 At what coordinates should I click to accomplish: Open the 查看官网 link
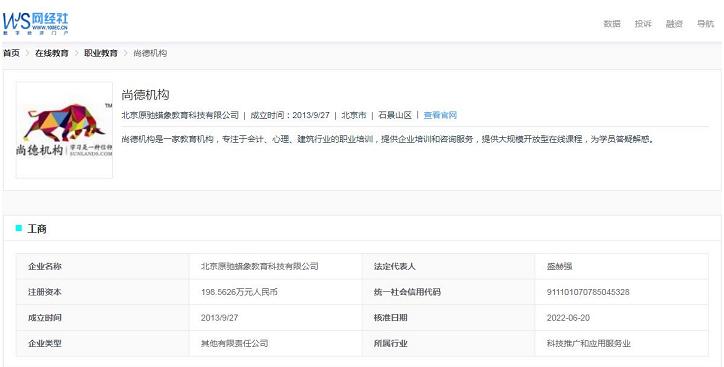pos(440,115)
